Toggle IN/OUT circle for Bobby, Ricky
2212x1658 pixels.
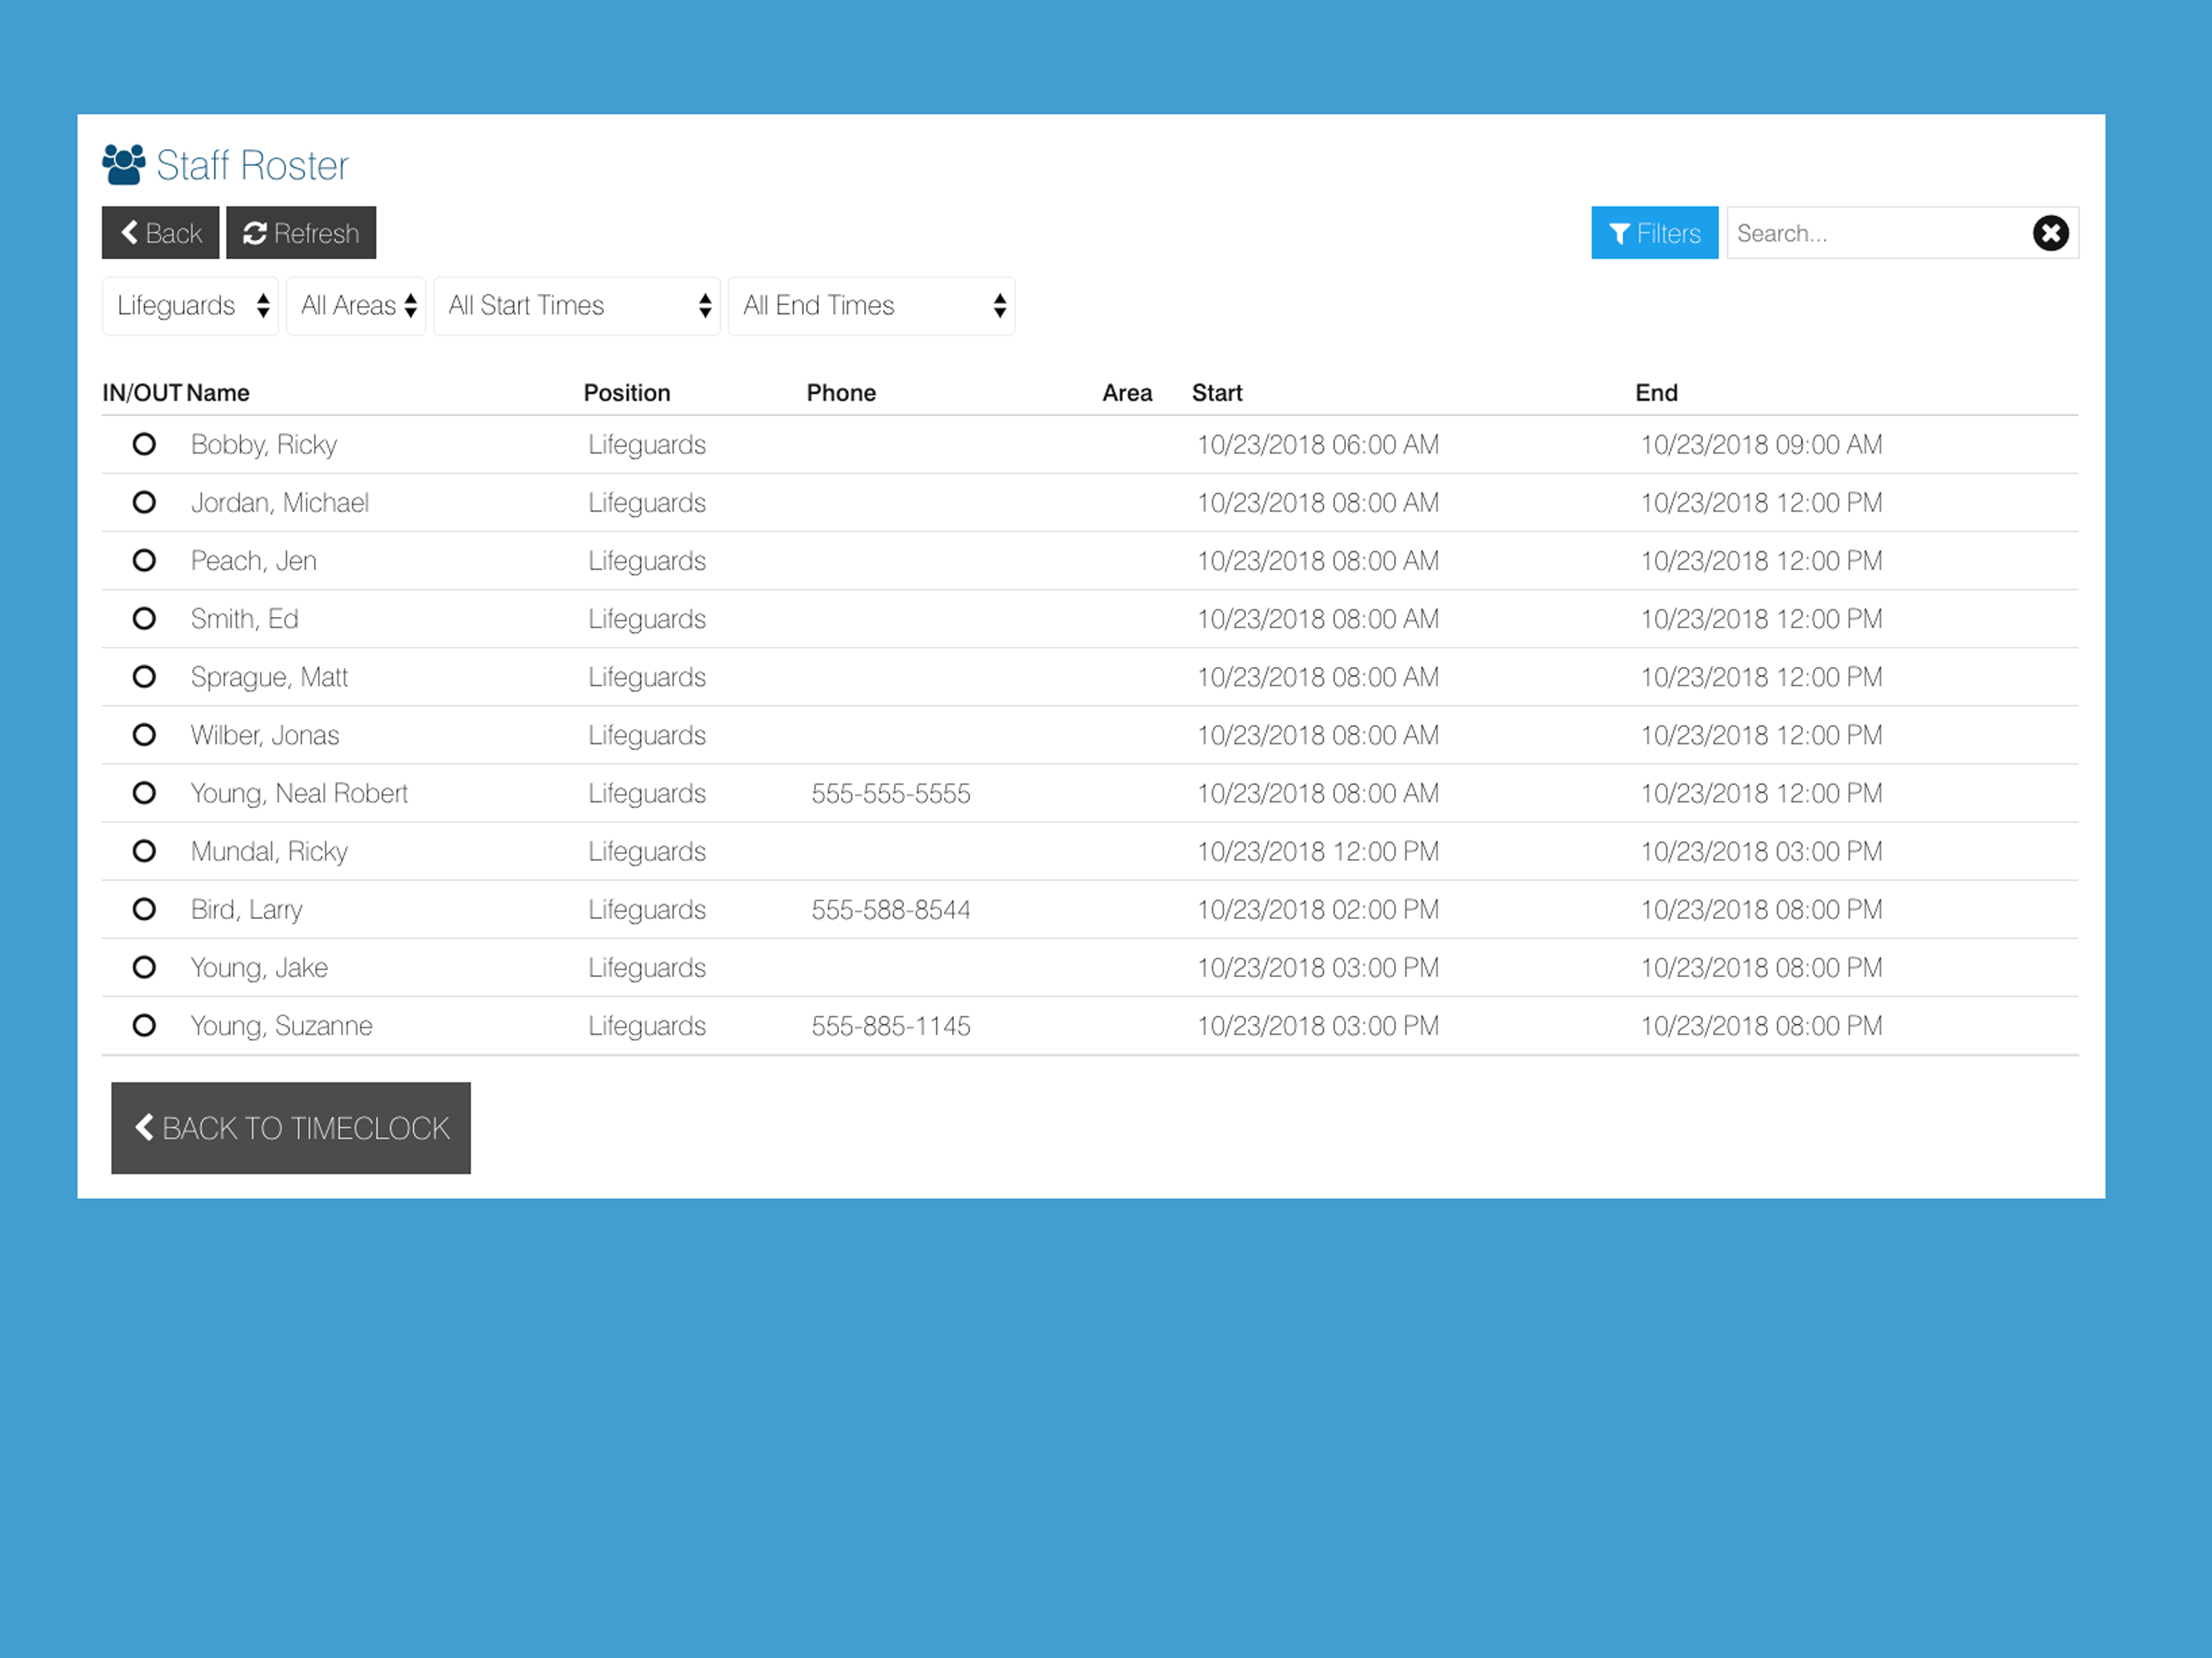pyautogui.click(x=144, y=444)
